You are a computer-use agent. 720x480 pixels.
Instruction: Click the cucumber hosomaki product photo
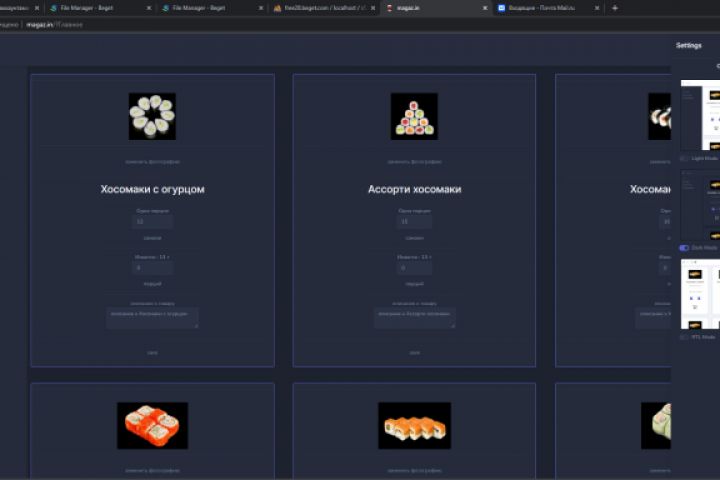(152, 116)
